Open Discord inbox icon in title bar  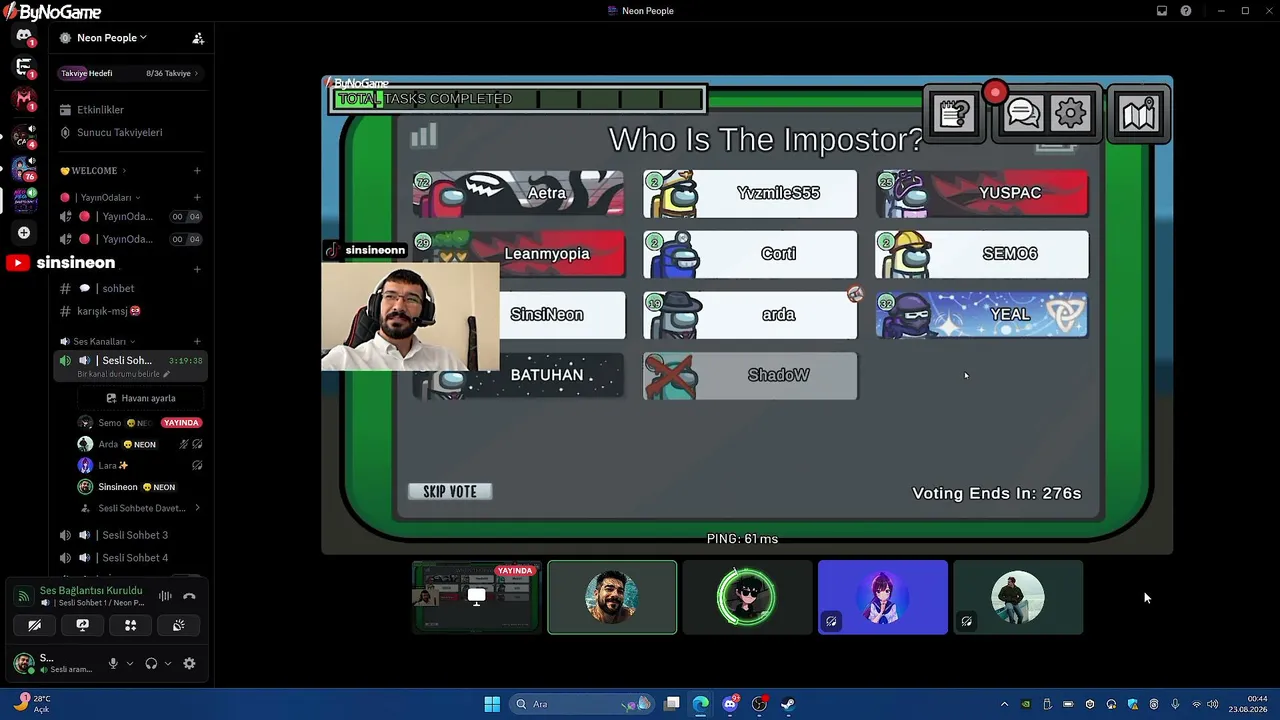click(1162, 11)
